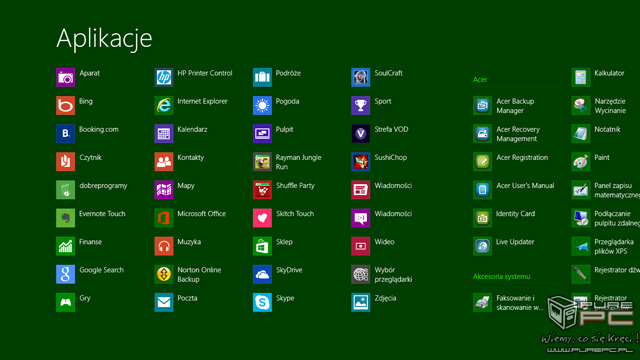Open the SushiChop game icon
Image resolution: width=640 pixels, height=360 pixels.
click(360, 162)
